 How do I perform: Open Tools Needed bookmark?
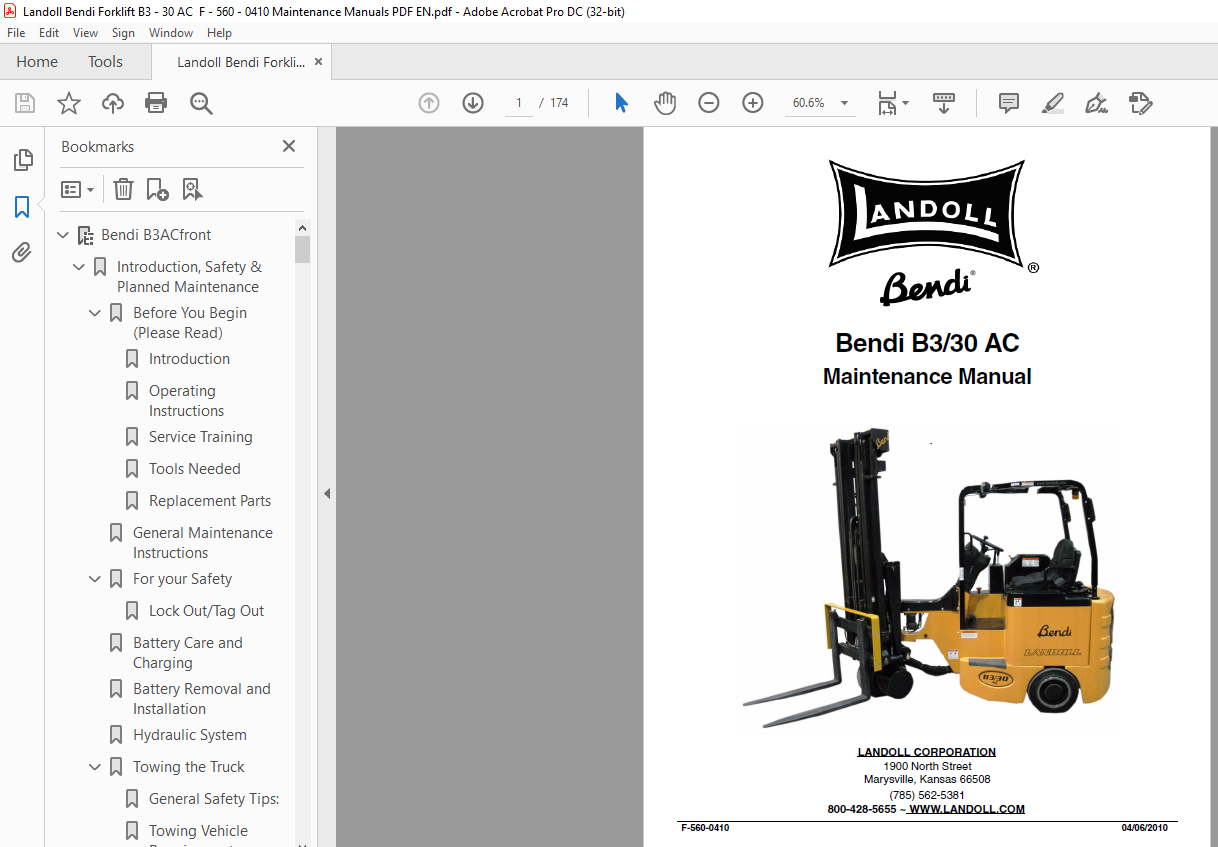pyautogui.click(x=194, y=469)
